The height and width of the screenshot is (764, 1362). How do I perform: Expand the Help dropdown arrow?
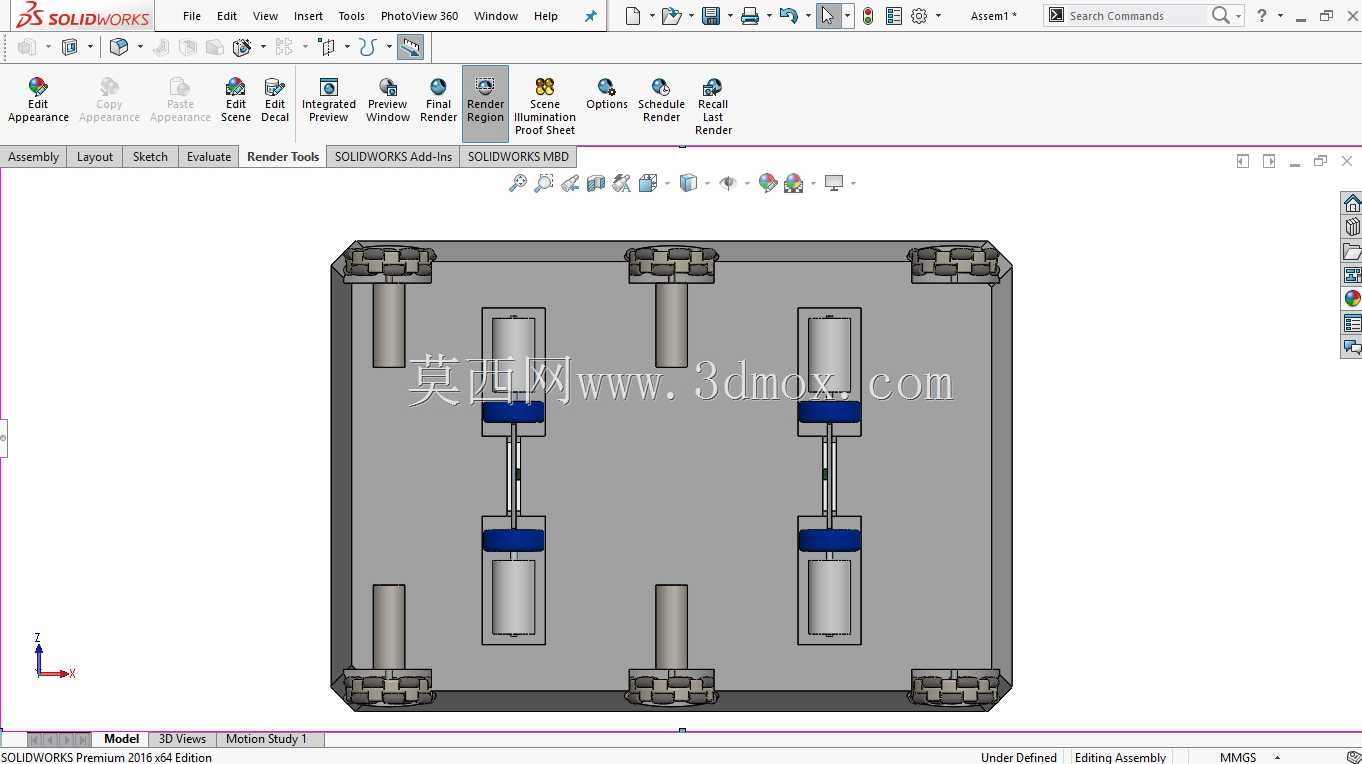tap(1280, 16)
